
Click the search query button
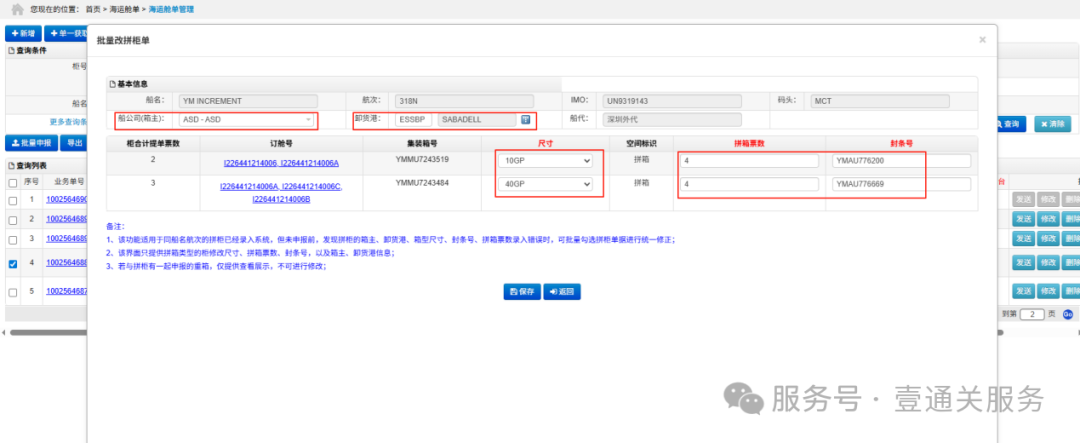click(x=1007, y=124)
